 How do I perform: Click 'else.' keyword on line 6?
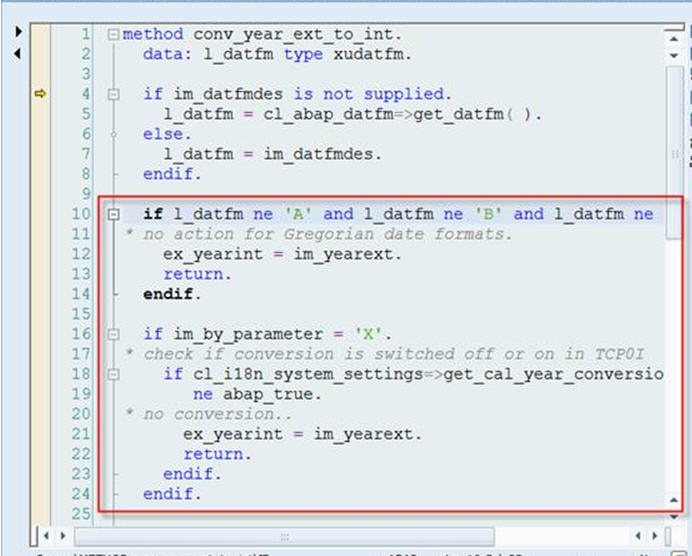click(x=167, y=134)
